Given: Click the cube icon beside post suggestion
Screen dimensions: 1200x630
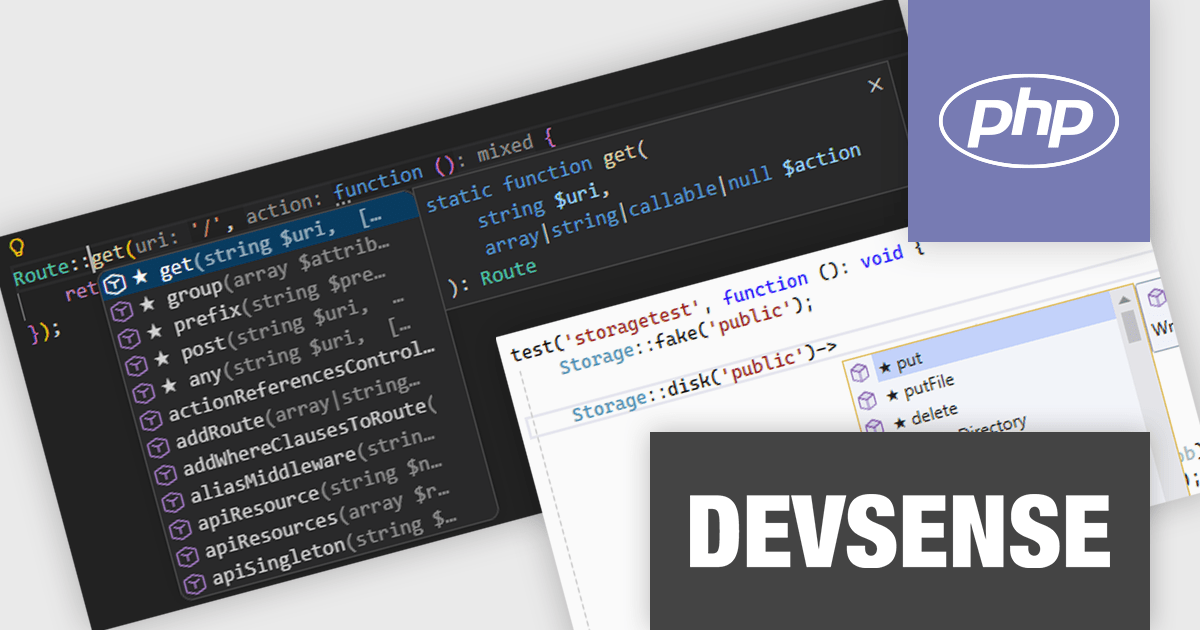Looking at the screenshot, I should 135,366.
